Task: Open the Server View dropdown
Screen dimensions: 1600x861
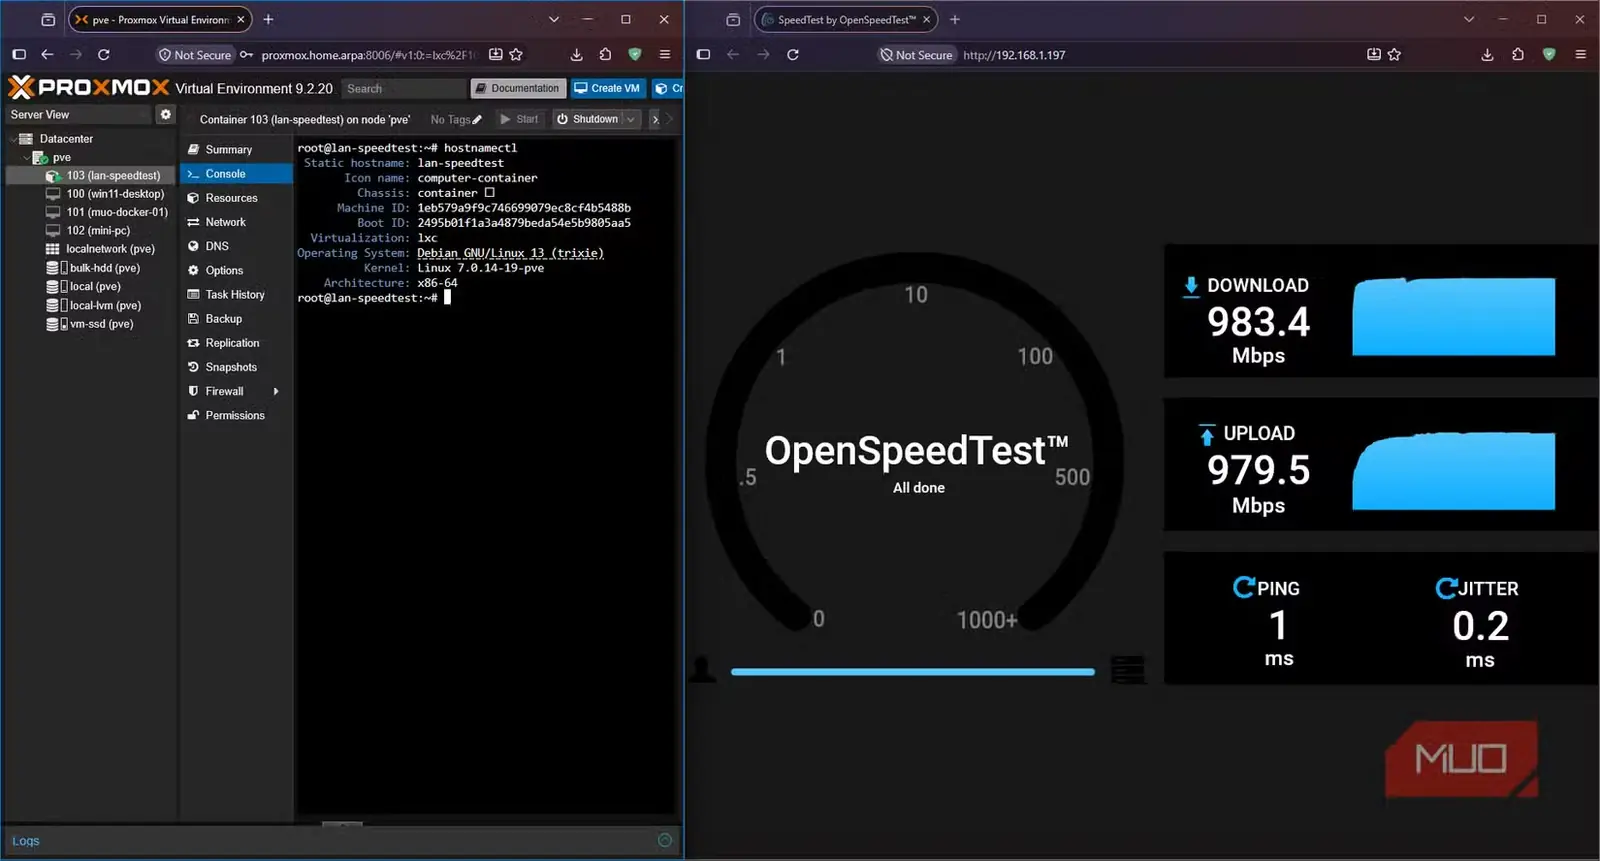Action: pos(78,115)
